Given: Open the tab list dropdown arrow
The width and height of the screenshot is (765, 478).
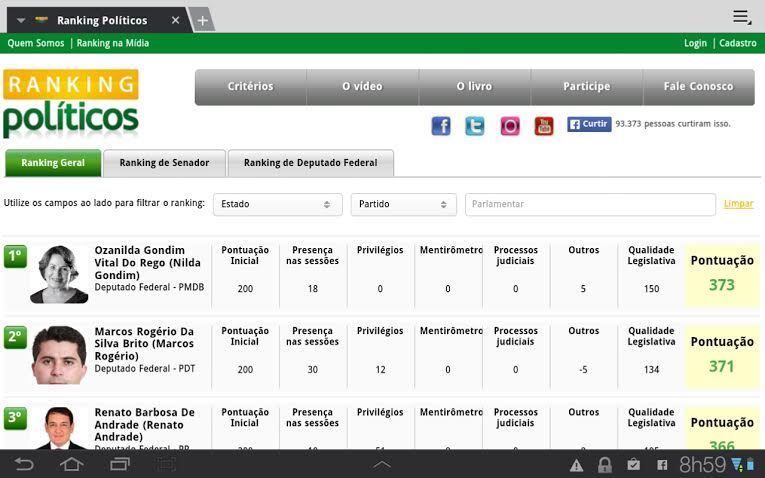Looking at the screenshot, I should pos(21,20).
